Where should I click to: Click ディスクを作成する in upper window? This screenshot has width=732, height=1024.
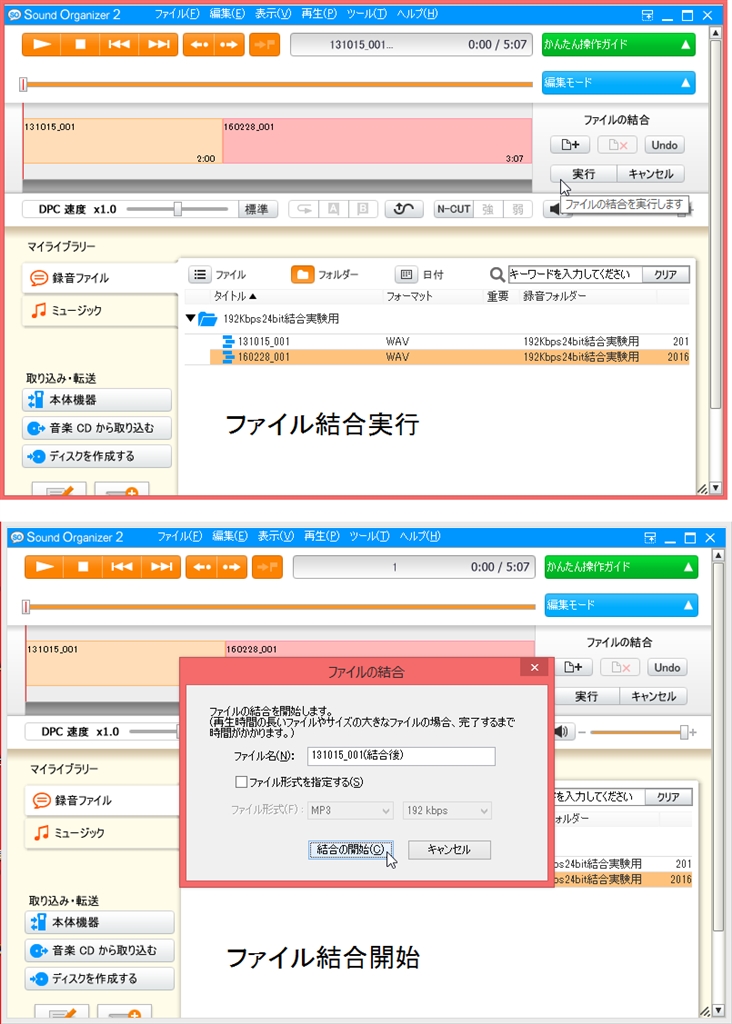(x=97, y=456)
